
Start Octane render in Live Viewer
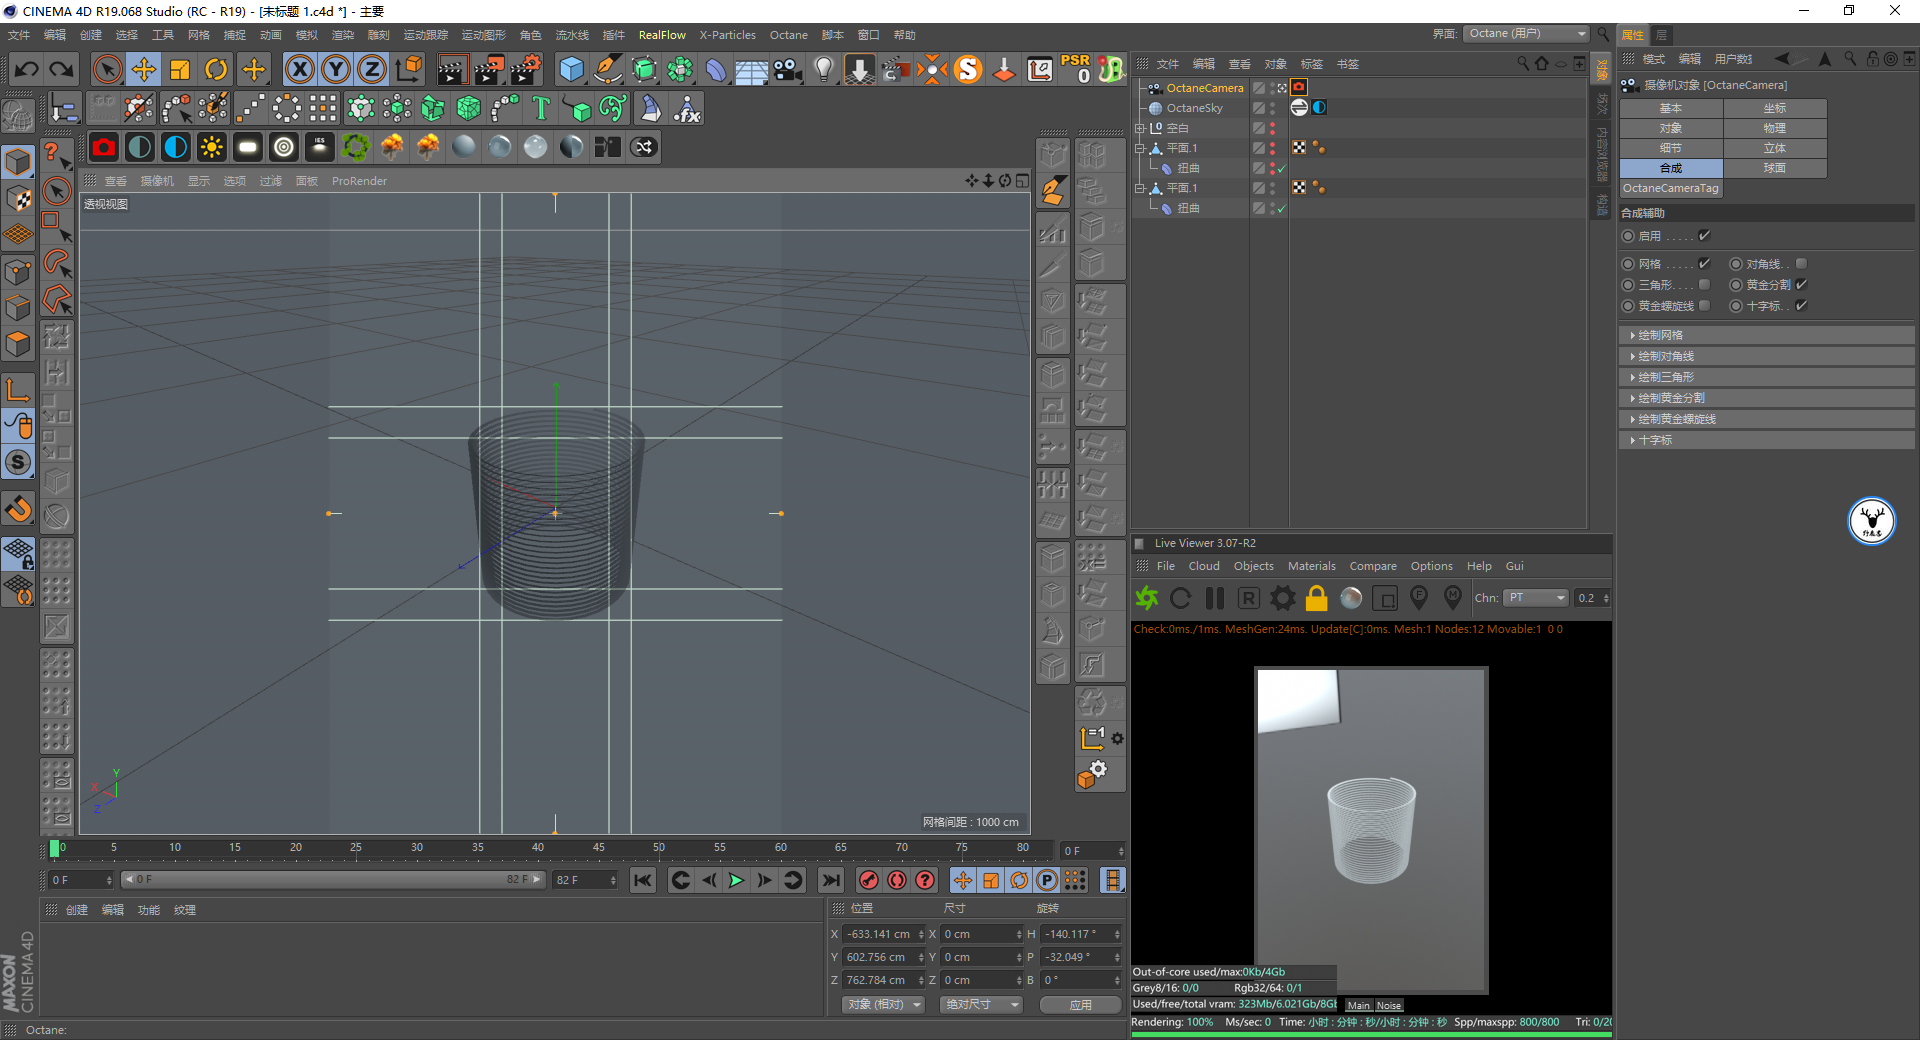point(1147,598)
